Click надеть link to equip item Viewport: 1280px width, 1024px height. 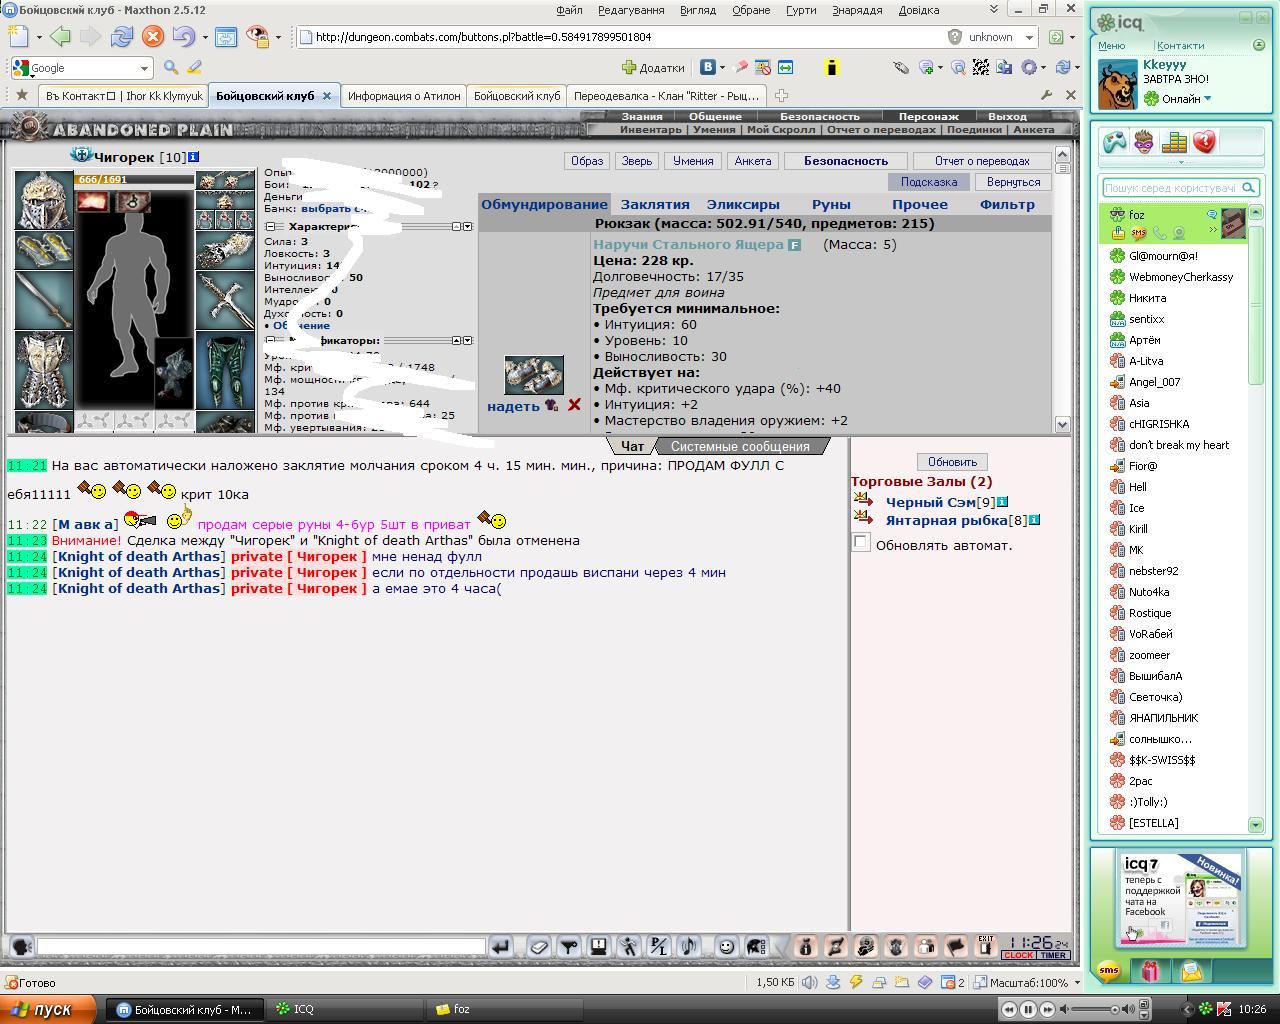point(513,406)
